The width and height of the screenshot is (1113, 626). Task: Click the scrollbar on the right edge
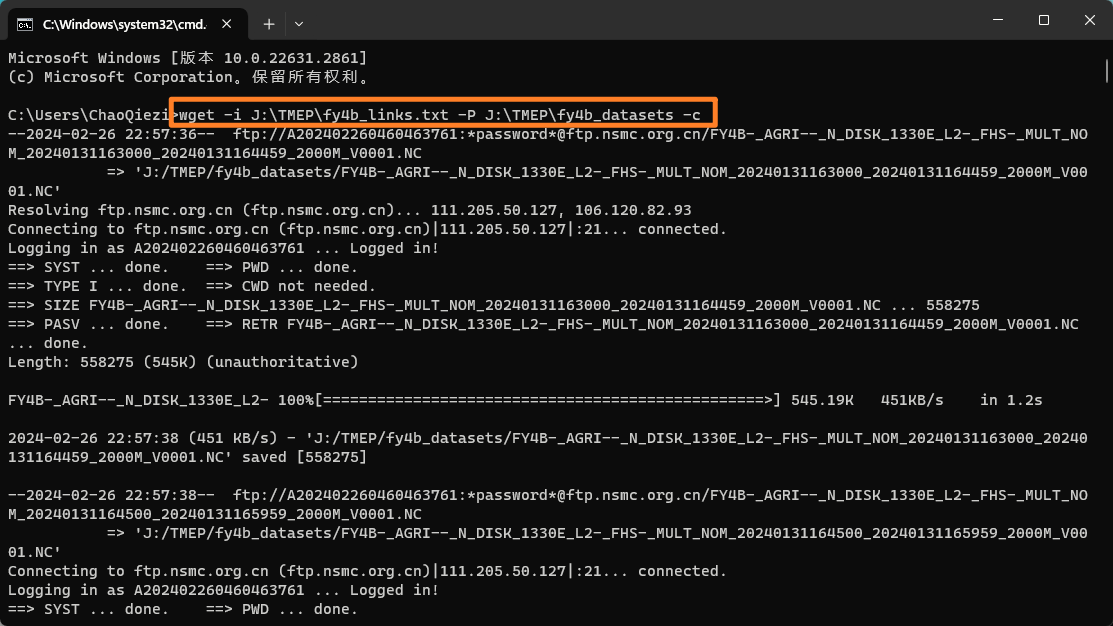[x=1106, y=70]
